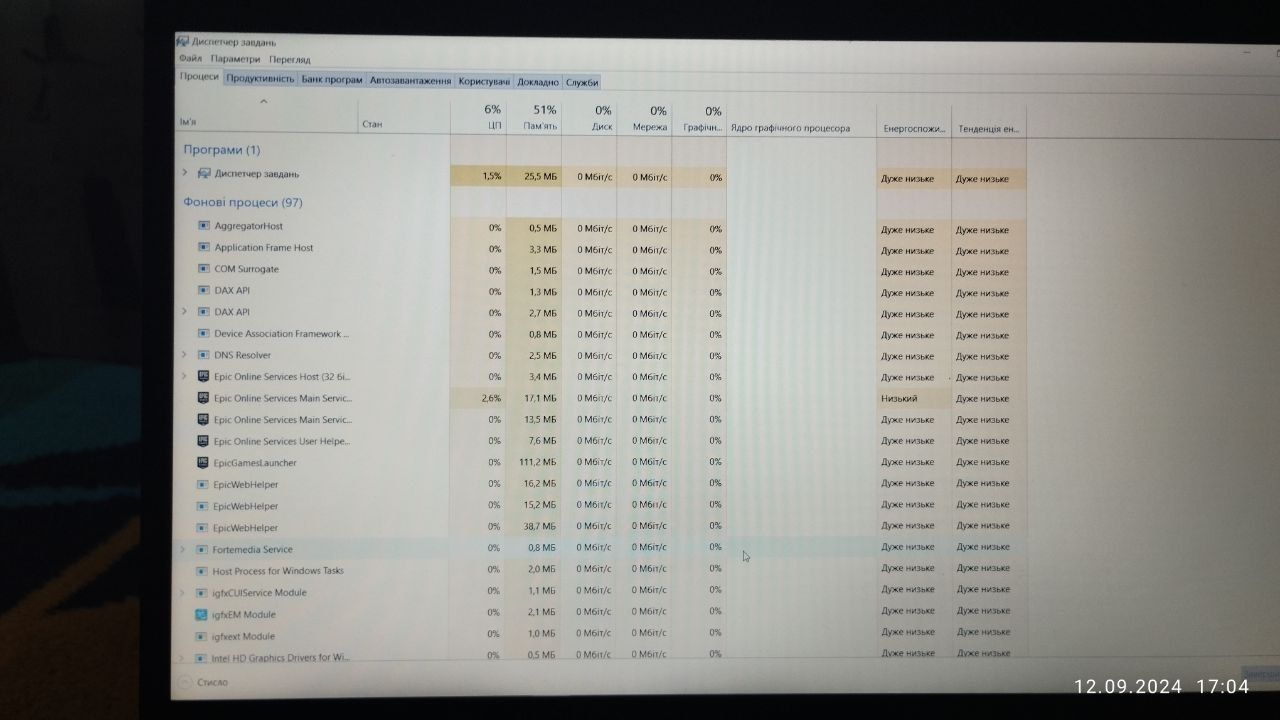Click the 25,5 МБ memory cell

pyautogui.click(x=534, y=176)
